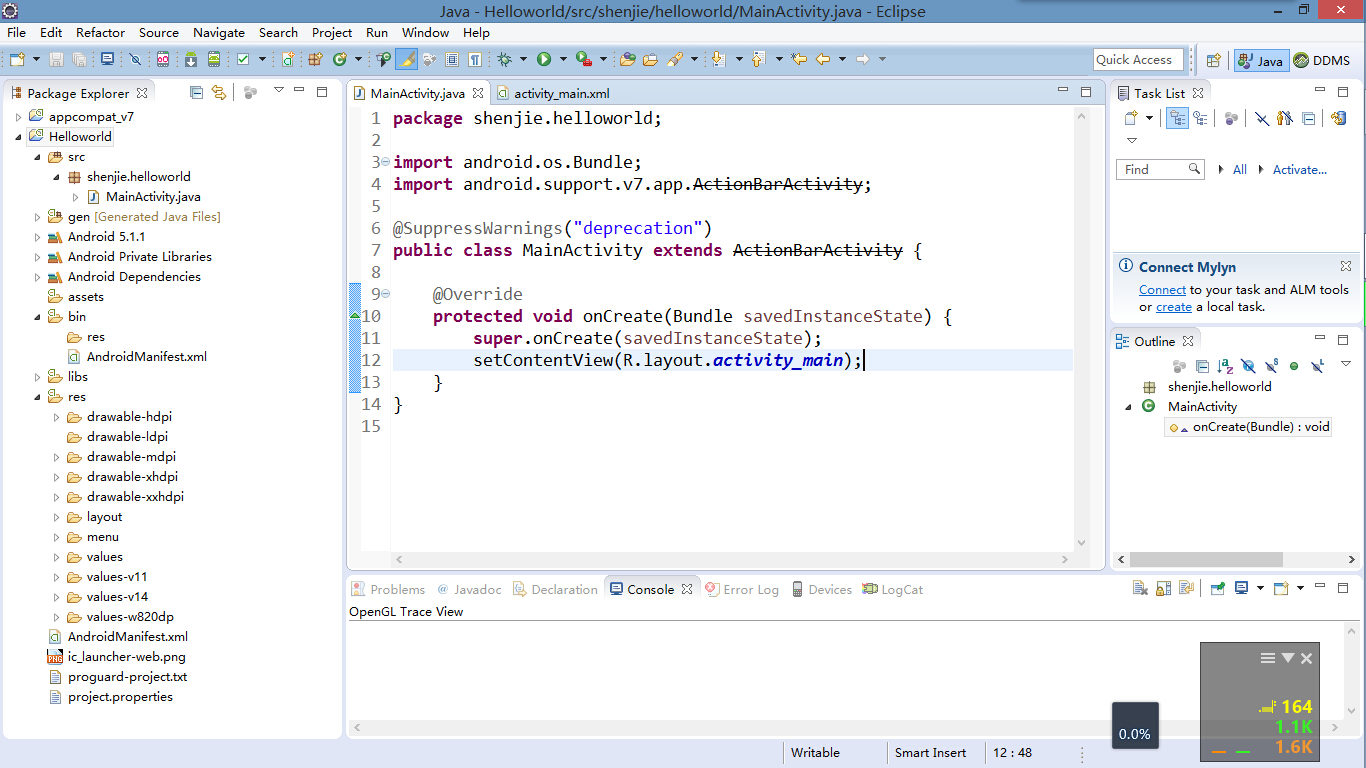Click the Debug bug icon in toolbar
1366x768 pixels.
tap(504, 59)
